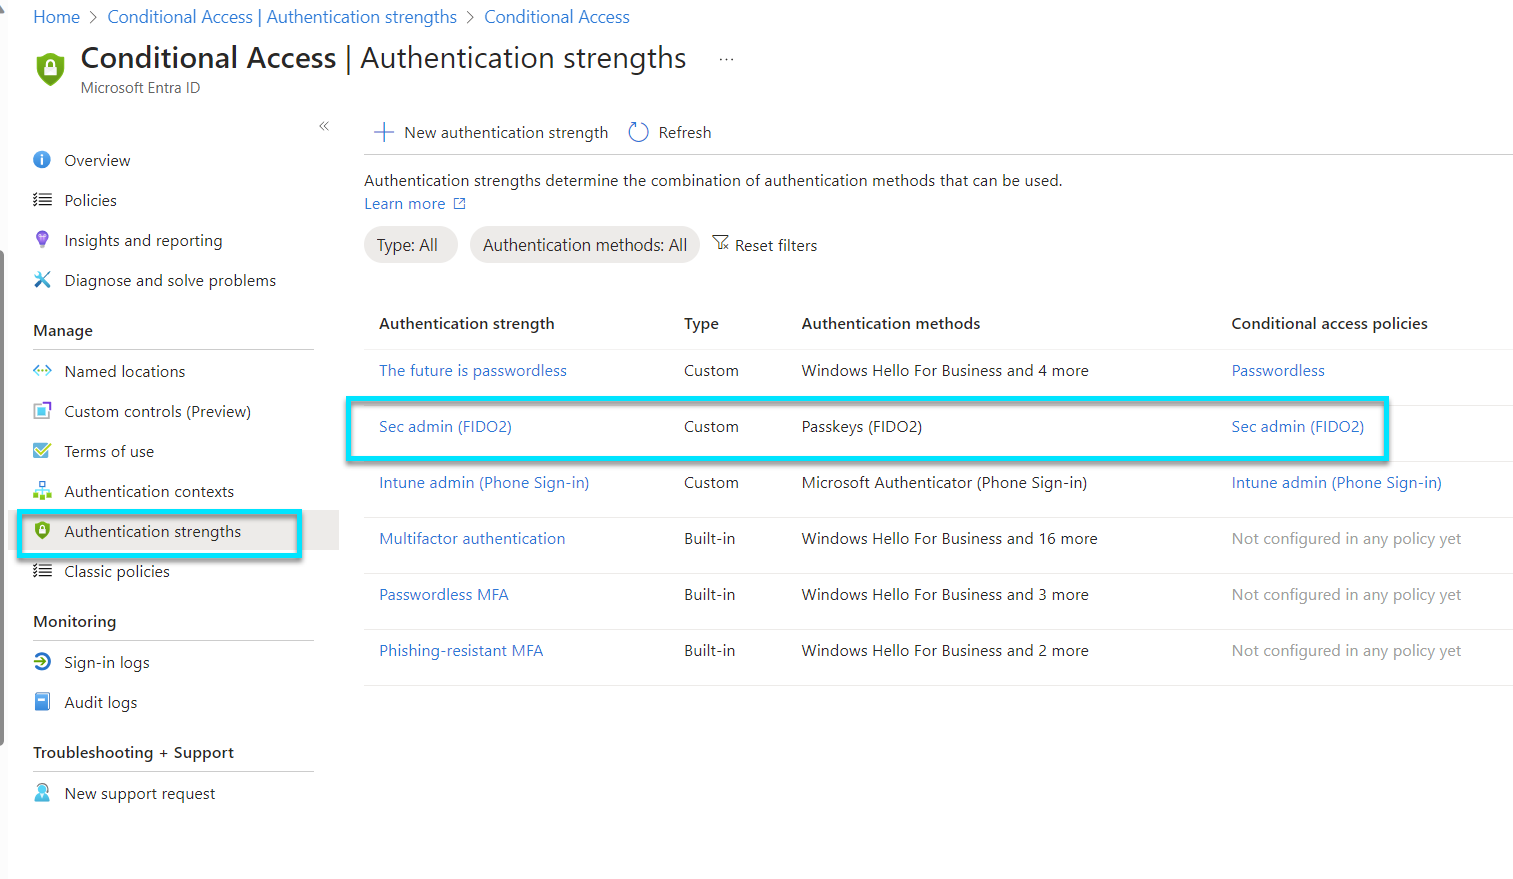Screen dimensions: 1513x879
Task: Open Conditional Access | Authentication strengths breadcrumb
Action: [x=282, y=17]
